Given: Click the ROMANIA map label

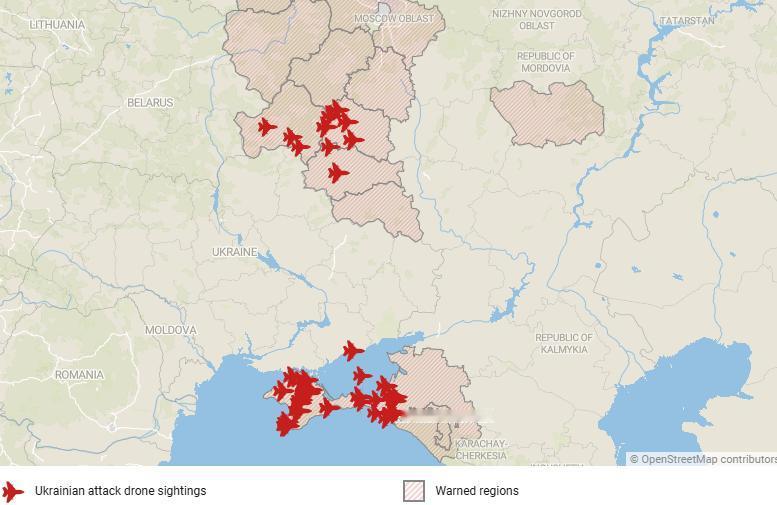Looking at the screenshot, I should (x=79, y=375).
